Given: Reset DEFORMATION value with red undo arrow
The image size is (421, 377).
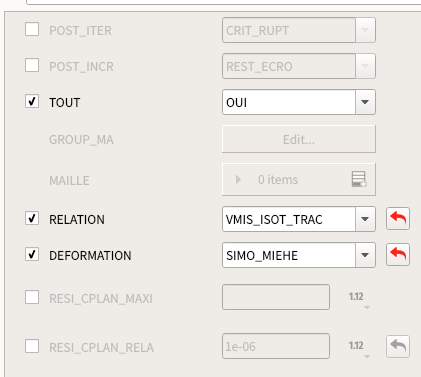Looking at the screenshot, I should click(x=398, y=255).
